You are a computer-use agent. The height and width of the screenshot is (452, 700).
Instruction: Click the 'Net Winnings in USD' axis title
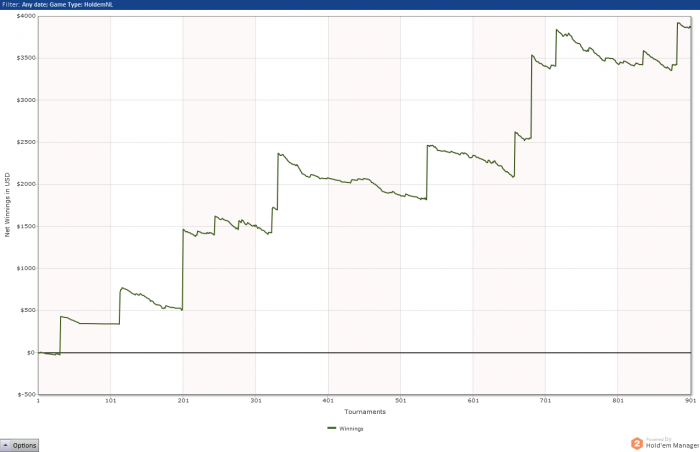(7, 205)
